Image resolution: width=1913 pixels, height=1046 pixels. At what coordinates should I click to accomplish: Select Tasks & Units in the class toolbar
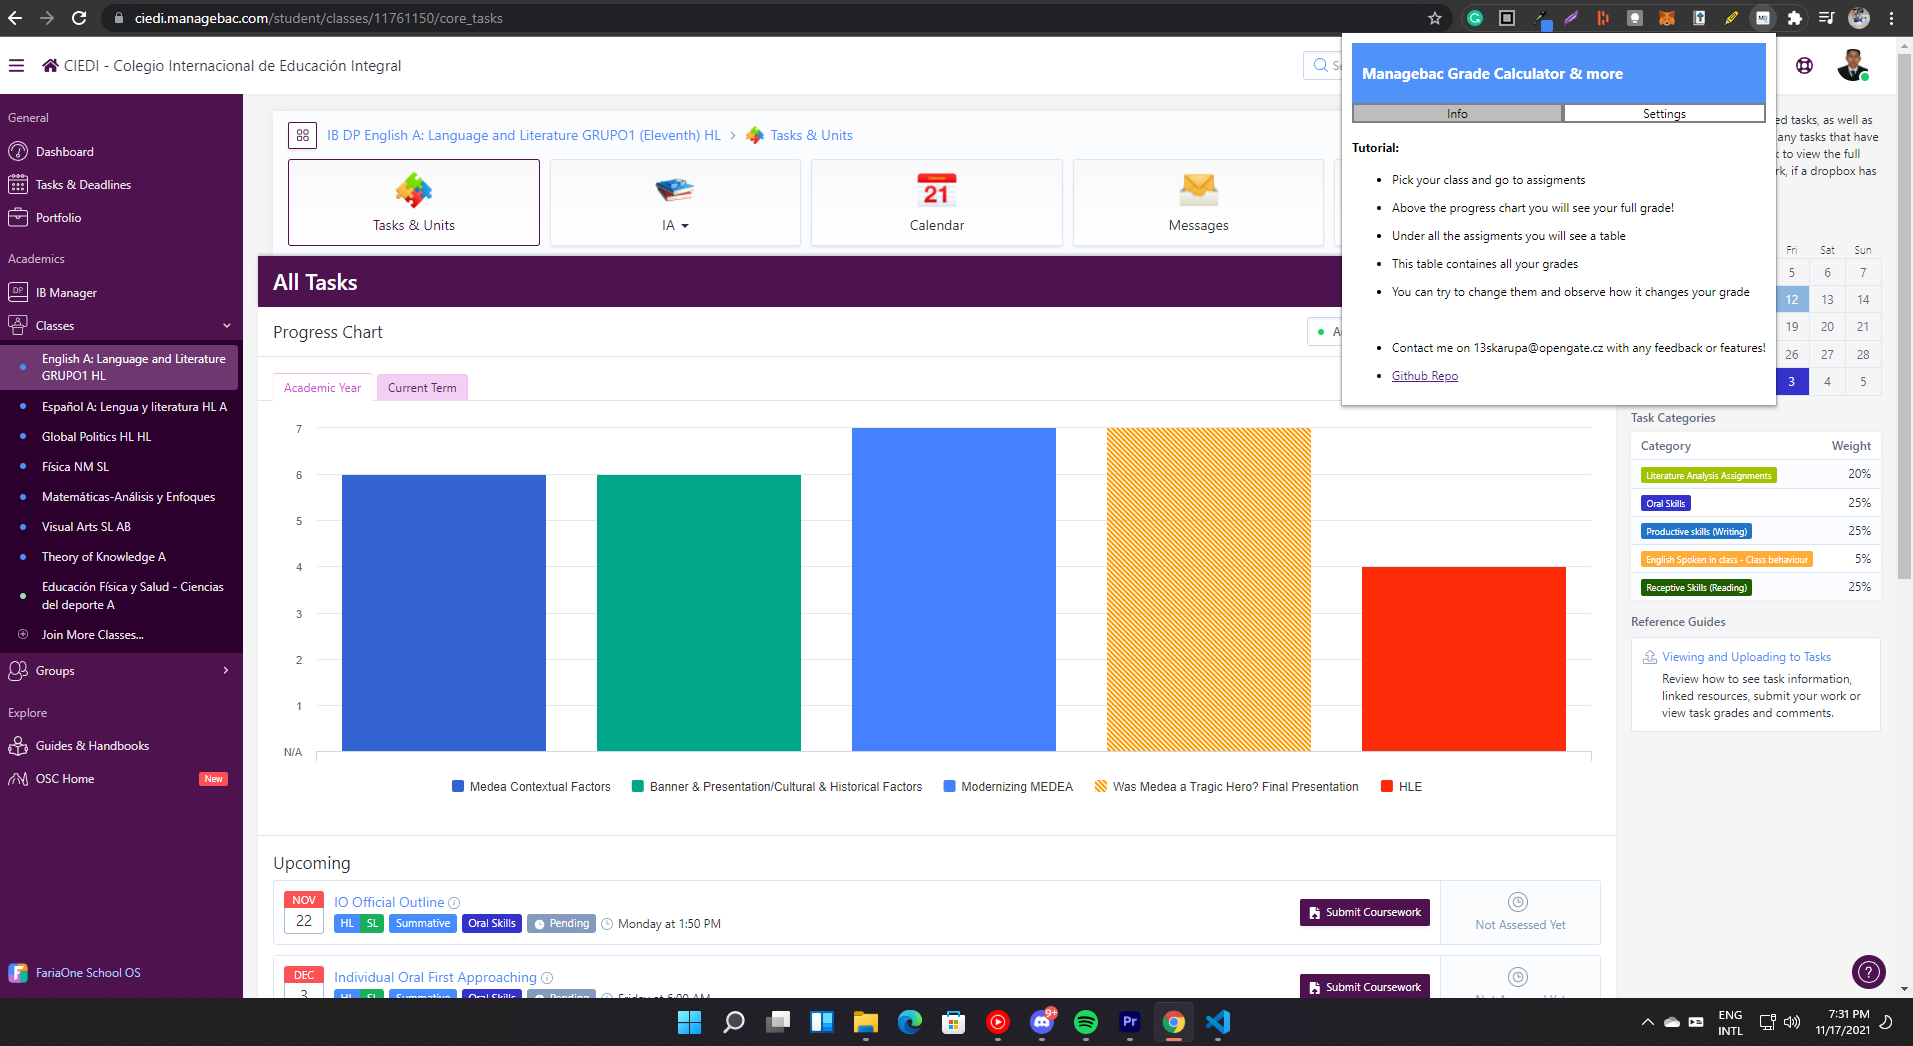point(413,202)
